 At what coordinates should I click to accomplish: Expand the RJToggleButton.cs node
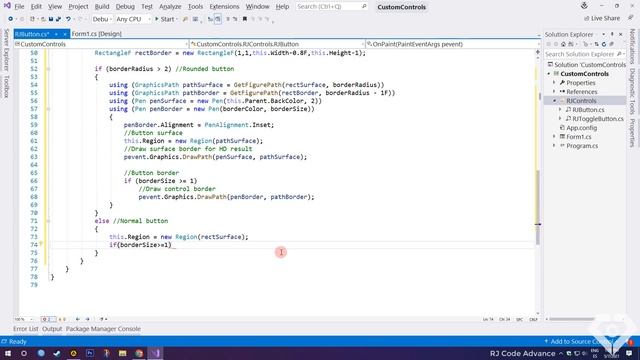[560, 119]
